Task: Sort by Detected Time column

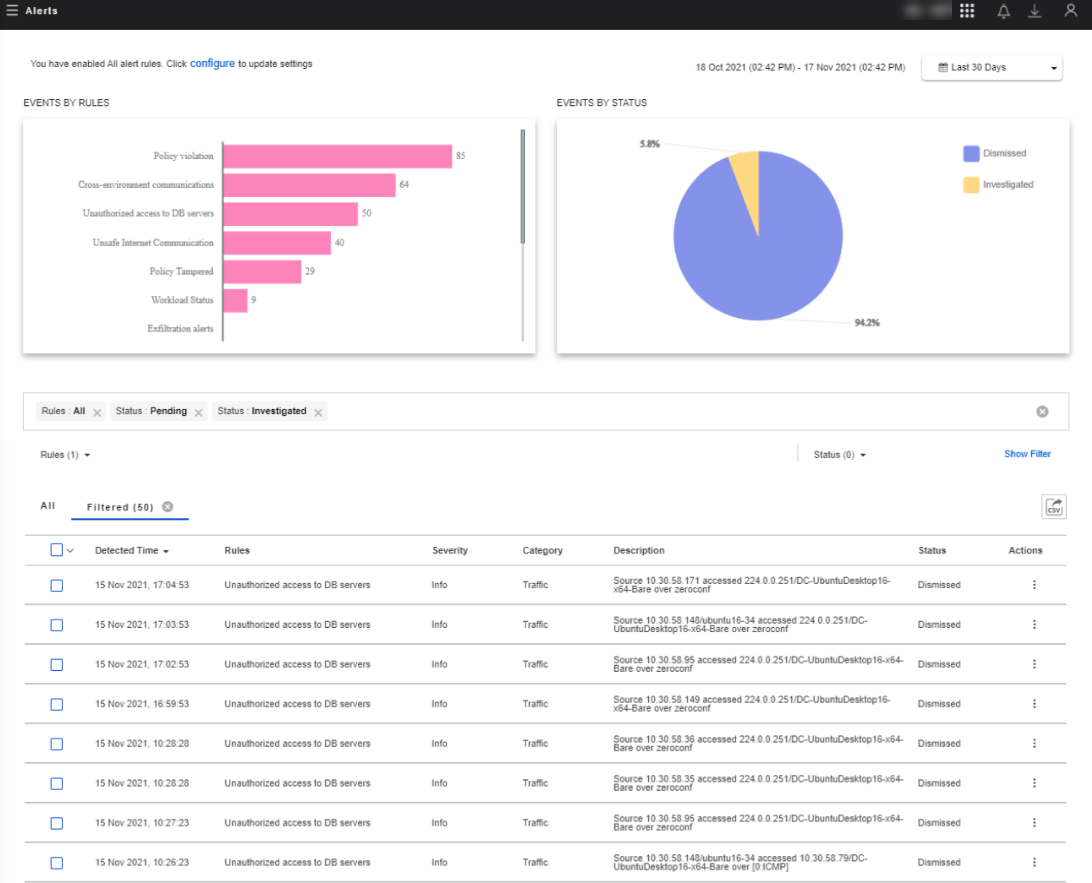Action: (x=132, y=550)
